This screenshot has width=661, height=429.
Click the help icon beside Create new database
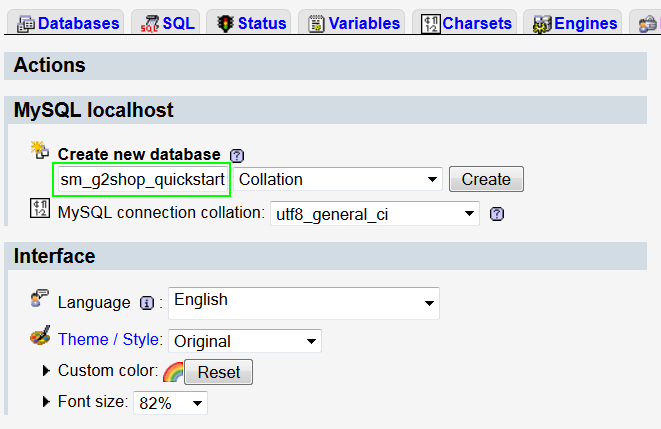pos(237,156)
